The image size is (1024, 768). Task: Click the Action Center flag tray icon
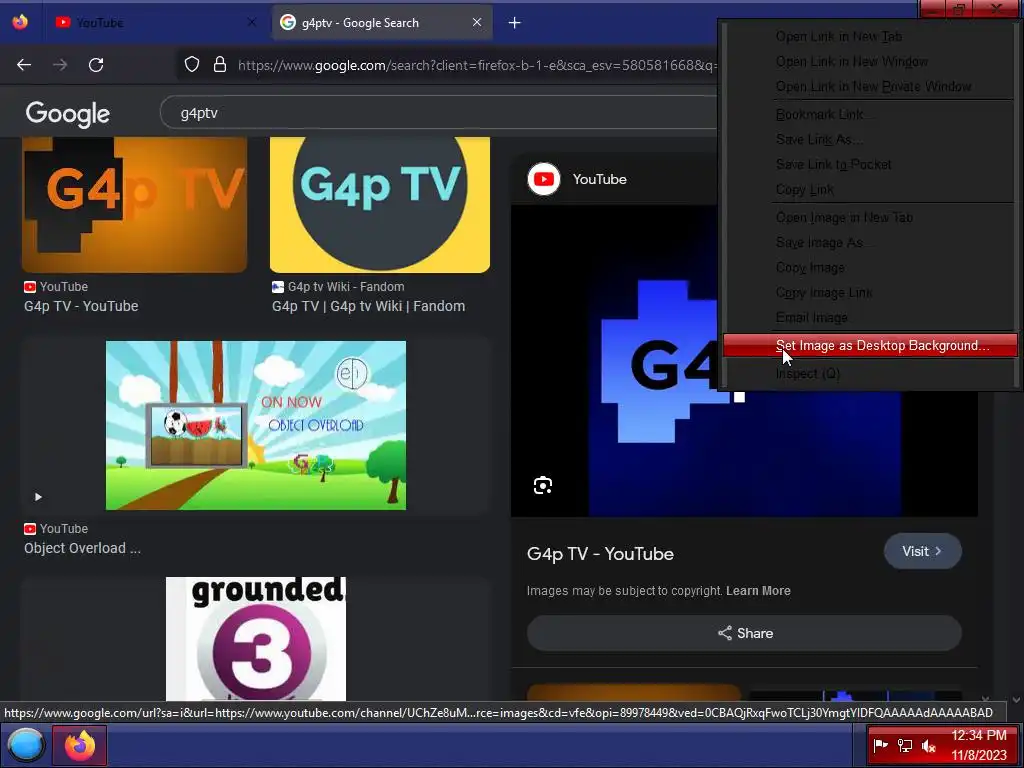[x=881, y=745]
